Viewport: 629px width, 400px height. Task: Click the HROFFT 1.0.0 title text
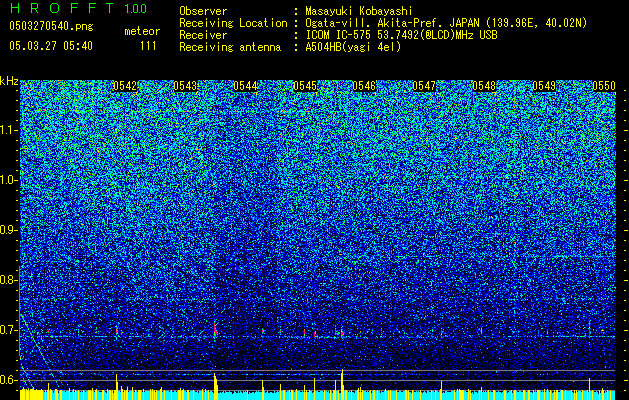[x=78, y=8]
